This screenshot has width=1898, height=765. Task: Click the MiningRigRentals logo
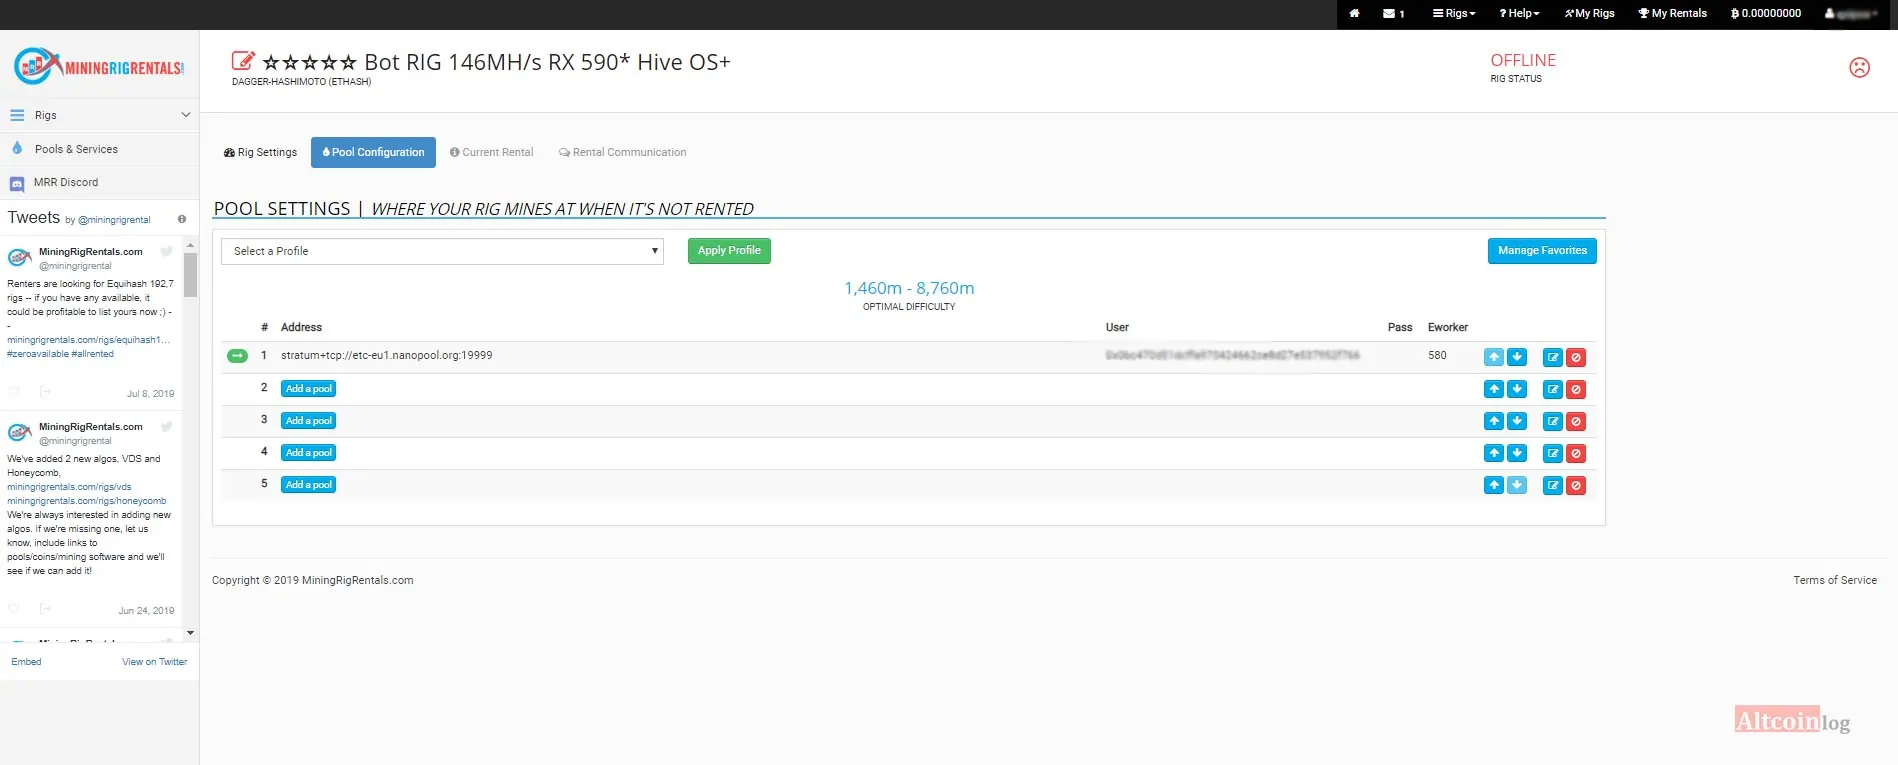(x=99, y=67)
